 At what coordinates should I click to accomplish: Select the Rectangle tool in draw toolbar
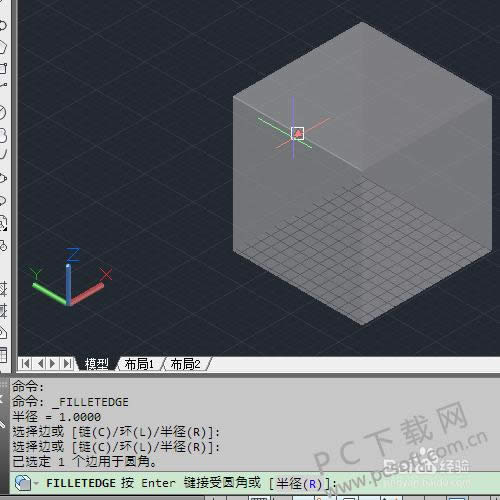[x=2, y=69]
